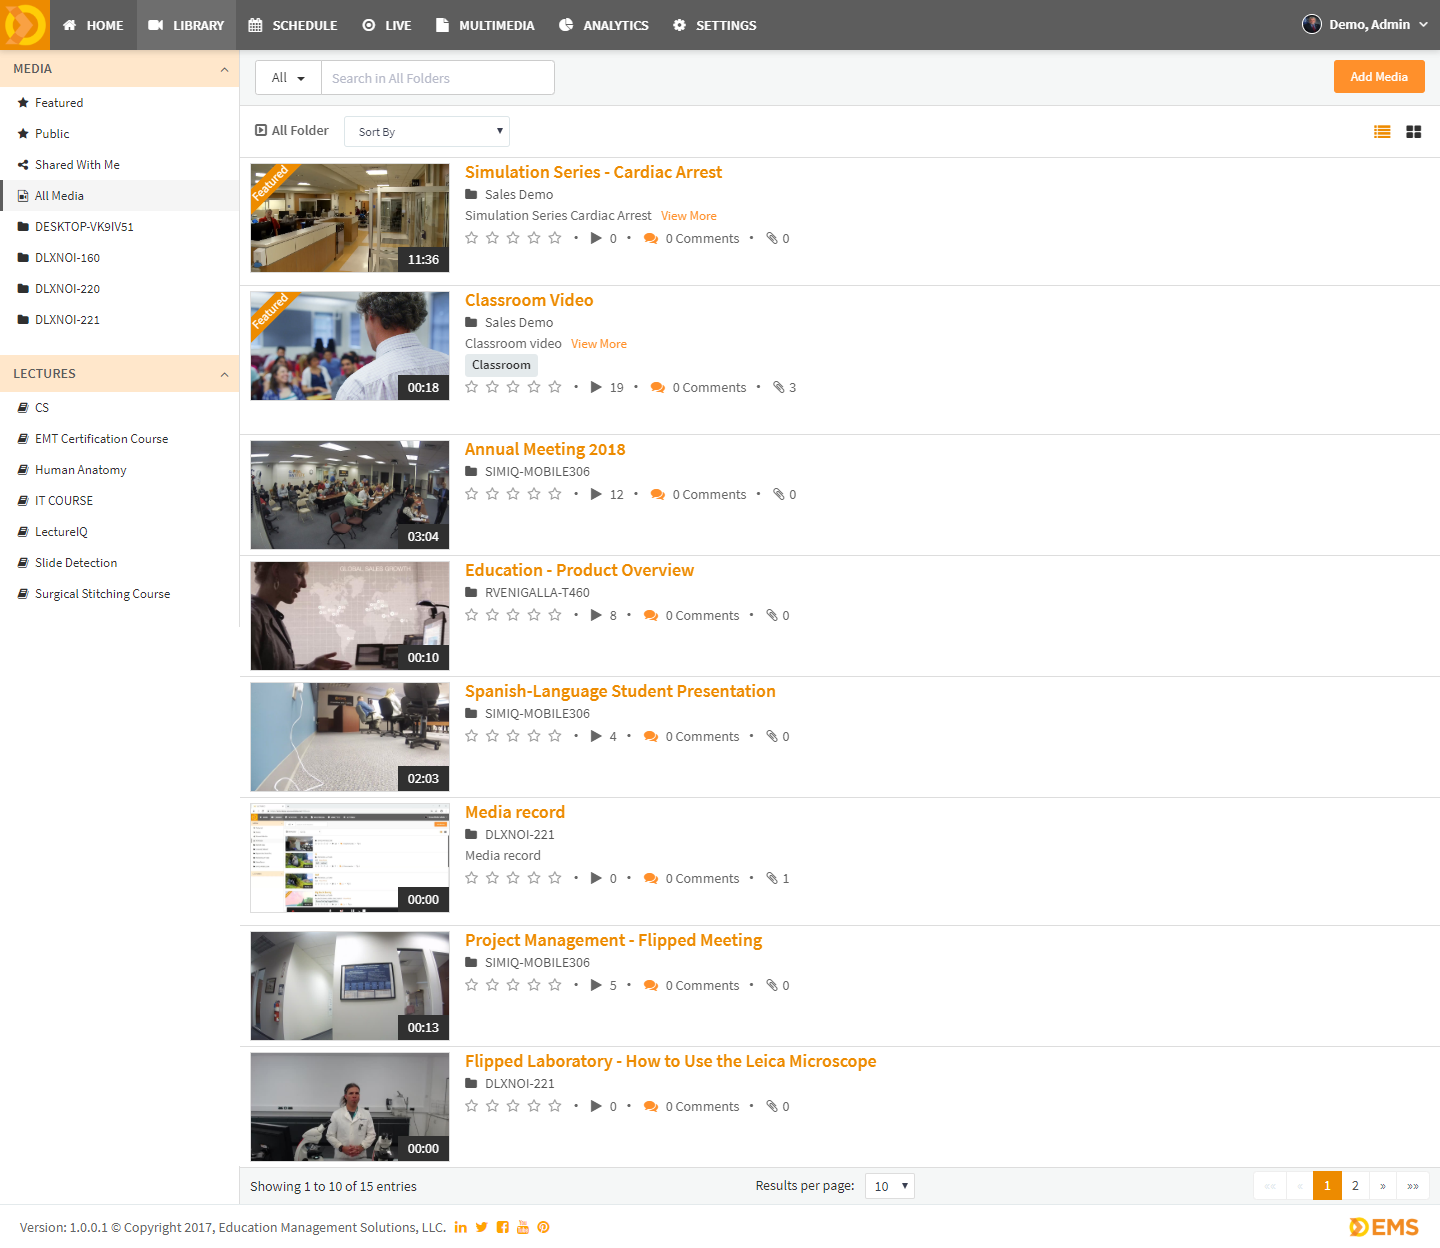1440x1248 pixels.
Task: Click the EMS logo in top-left corner
Action: 24,25
